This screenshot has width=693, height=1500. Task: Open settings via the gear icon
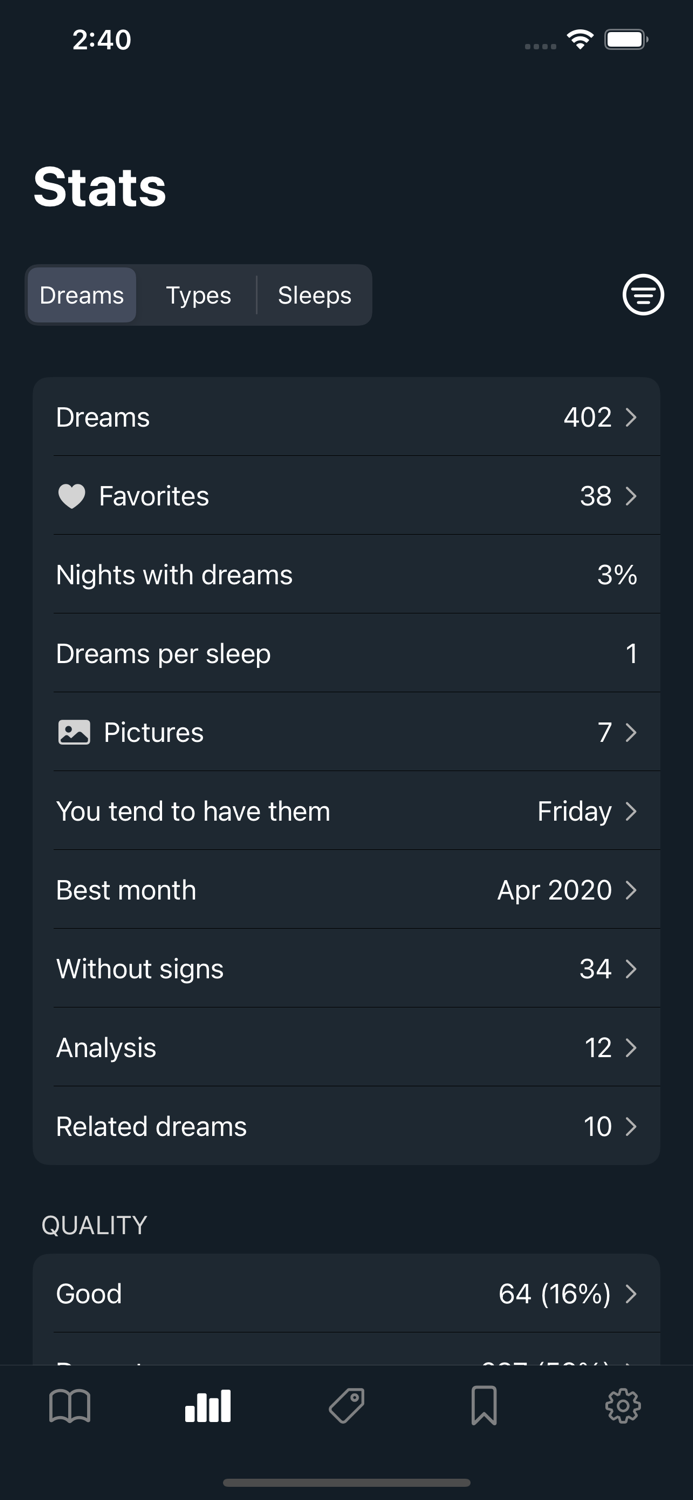pyautogui.click(x=622, y=1405)
